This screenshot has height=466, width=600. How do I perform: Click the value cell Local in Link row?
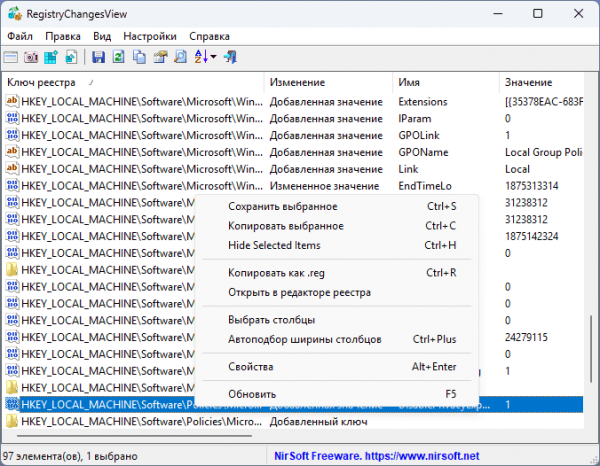tap(517, 169)
